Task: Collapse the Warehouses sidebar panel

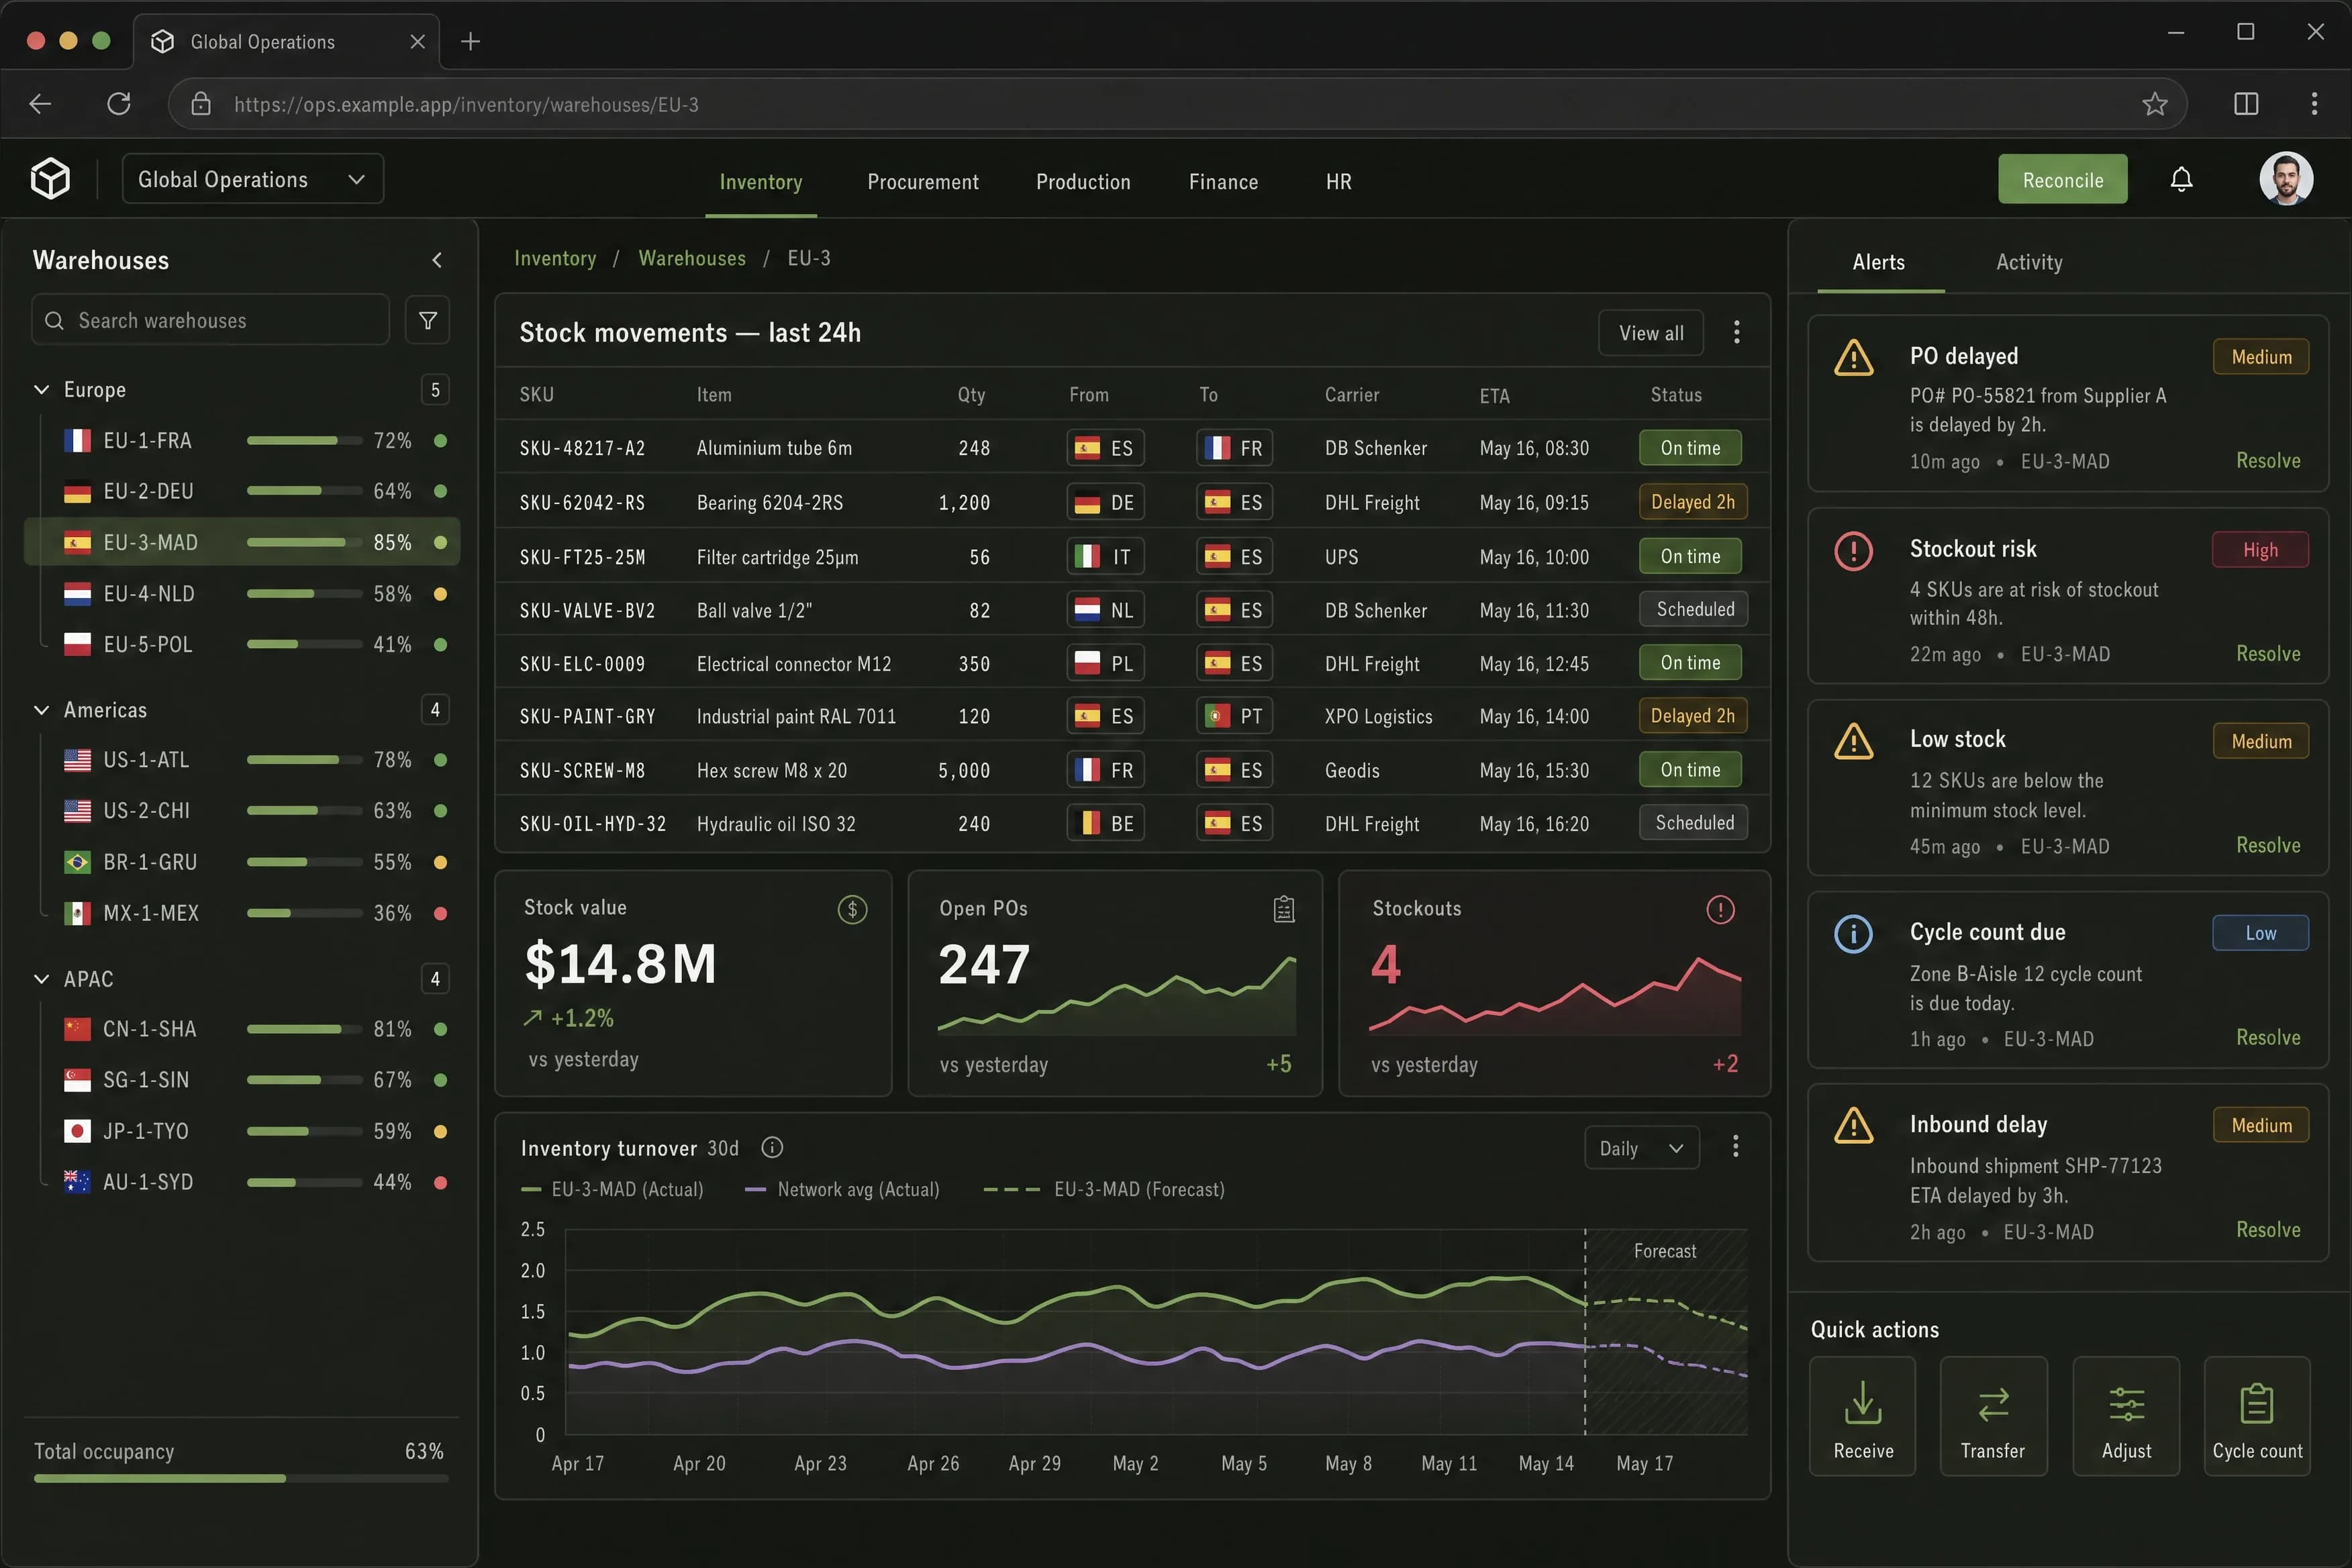Action: [x=437, y=260]
